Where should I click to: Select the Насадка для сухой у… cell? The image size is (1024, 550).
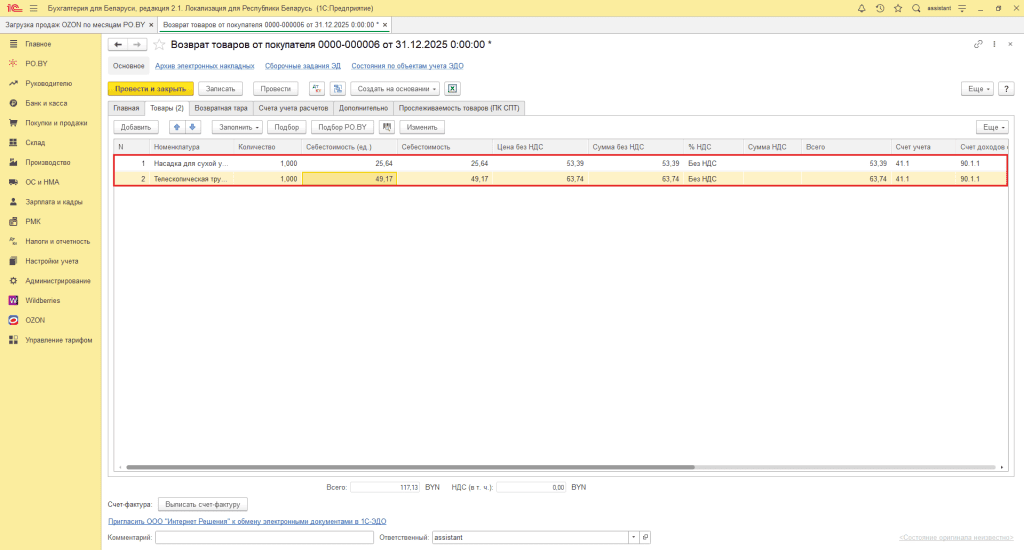click(x=191, y=163)
